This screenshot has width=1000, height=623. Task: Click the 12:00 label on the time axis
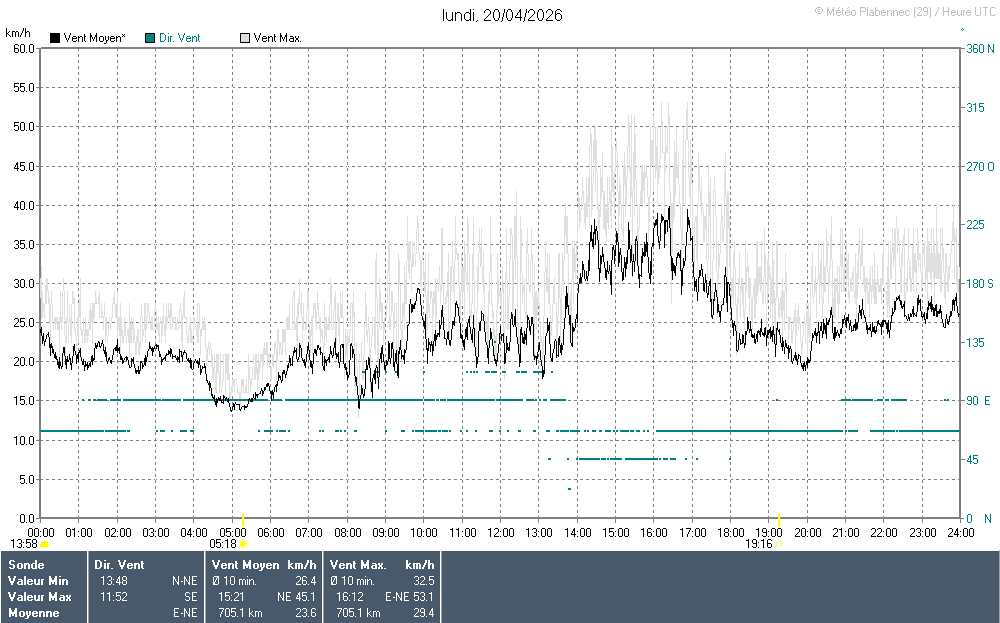pyautogui.click(x=500, y=532)
